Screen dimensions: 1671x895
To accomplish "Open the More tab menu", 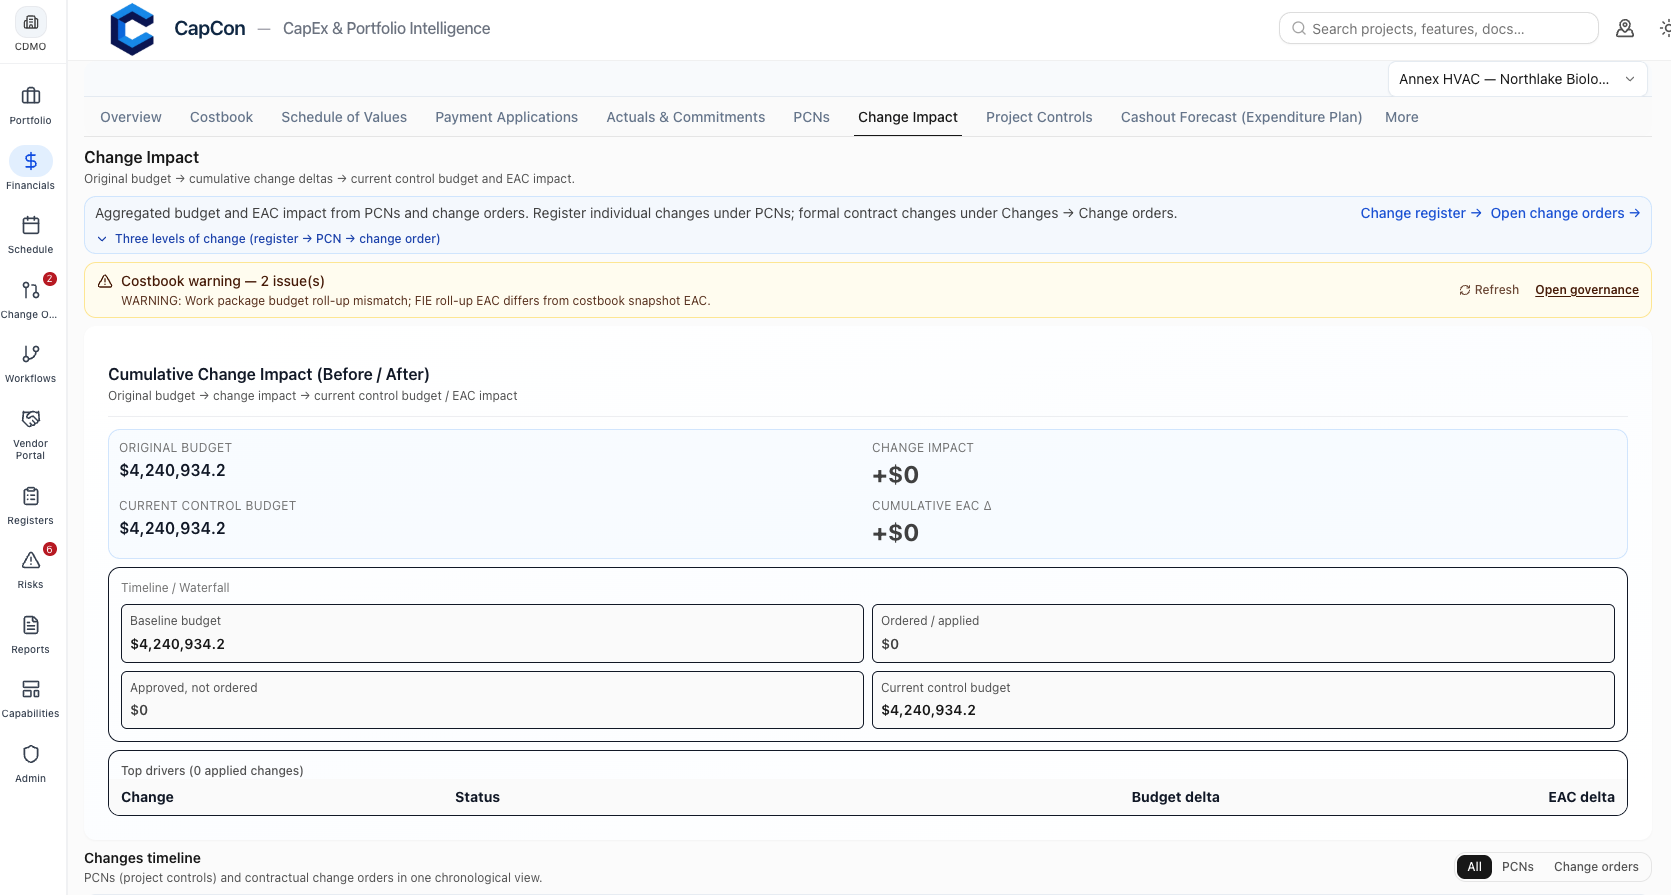I will point(1401,117).
